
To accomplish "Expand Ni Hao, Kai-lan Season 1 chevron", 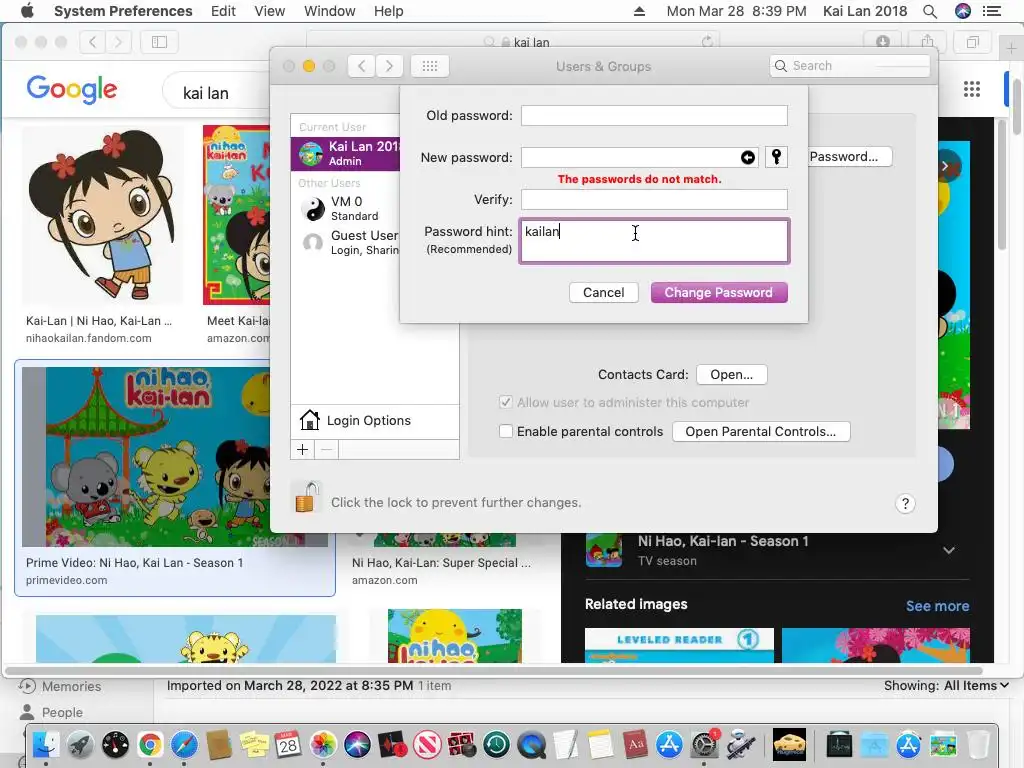I will click(x=948, y=550).
